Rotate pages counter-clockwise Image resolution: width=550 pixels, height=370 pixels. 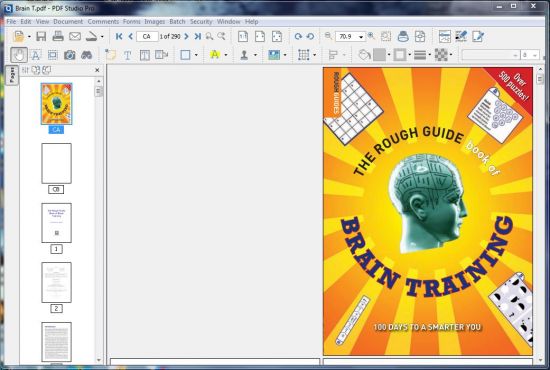click(x=310, y=36)
